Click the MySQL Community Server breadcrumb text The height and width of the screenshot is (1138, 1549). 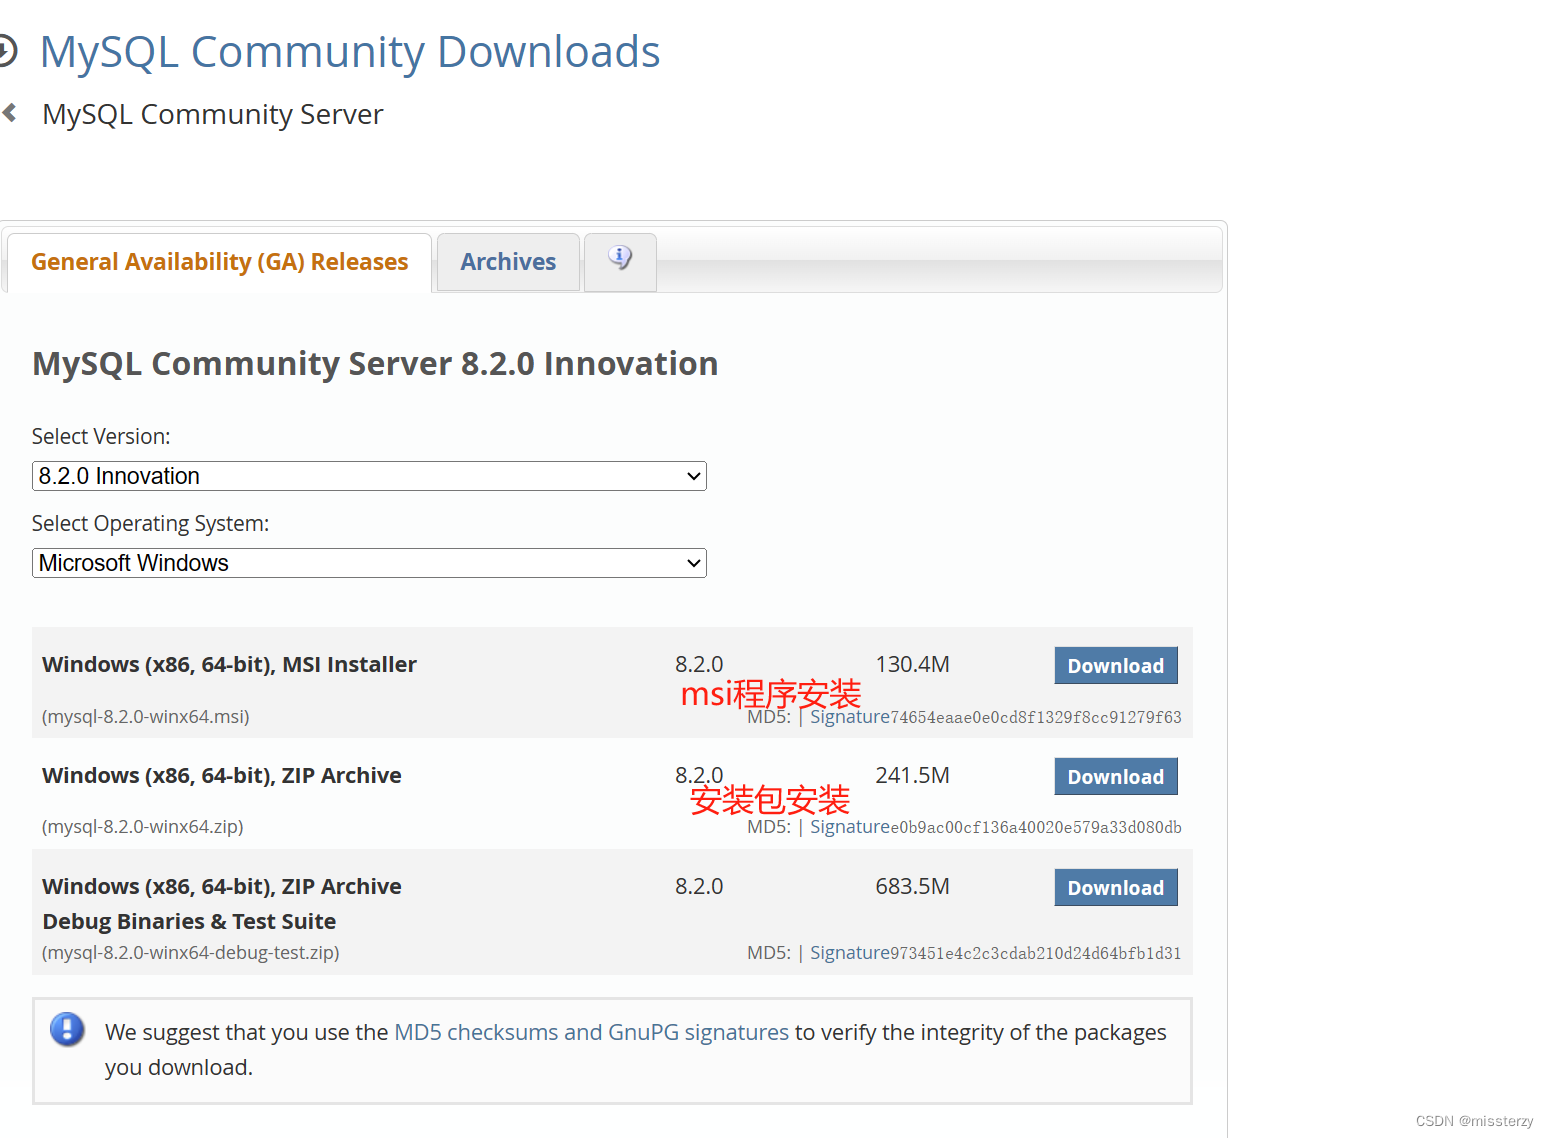pos(212,114)
